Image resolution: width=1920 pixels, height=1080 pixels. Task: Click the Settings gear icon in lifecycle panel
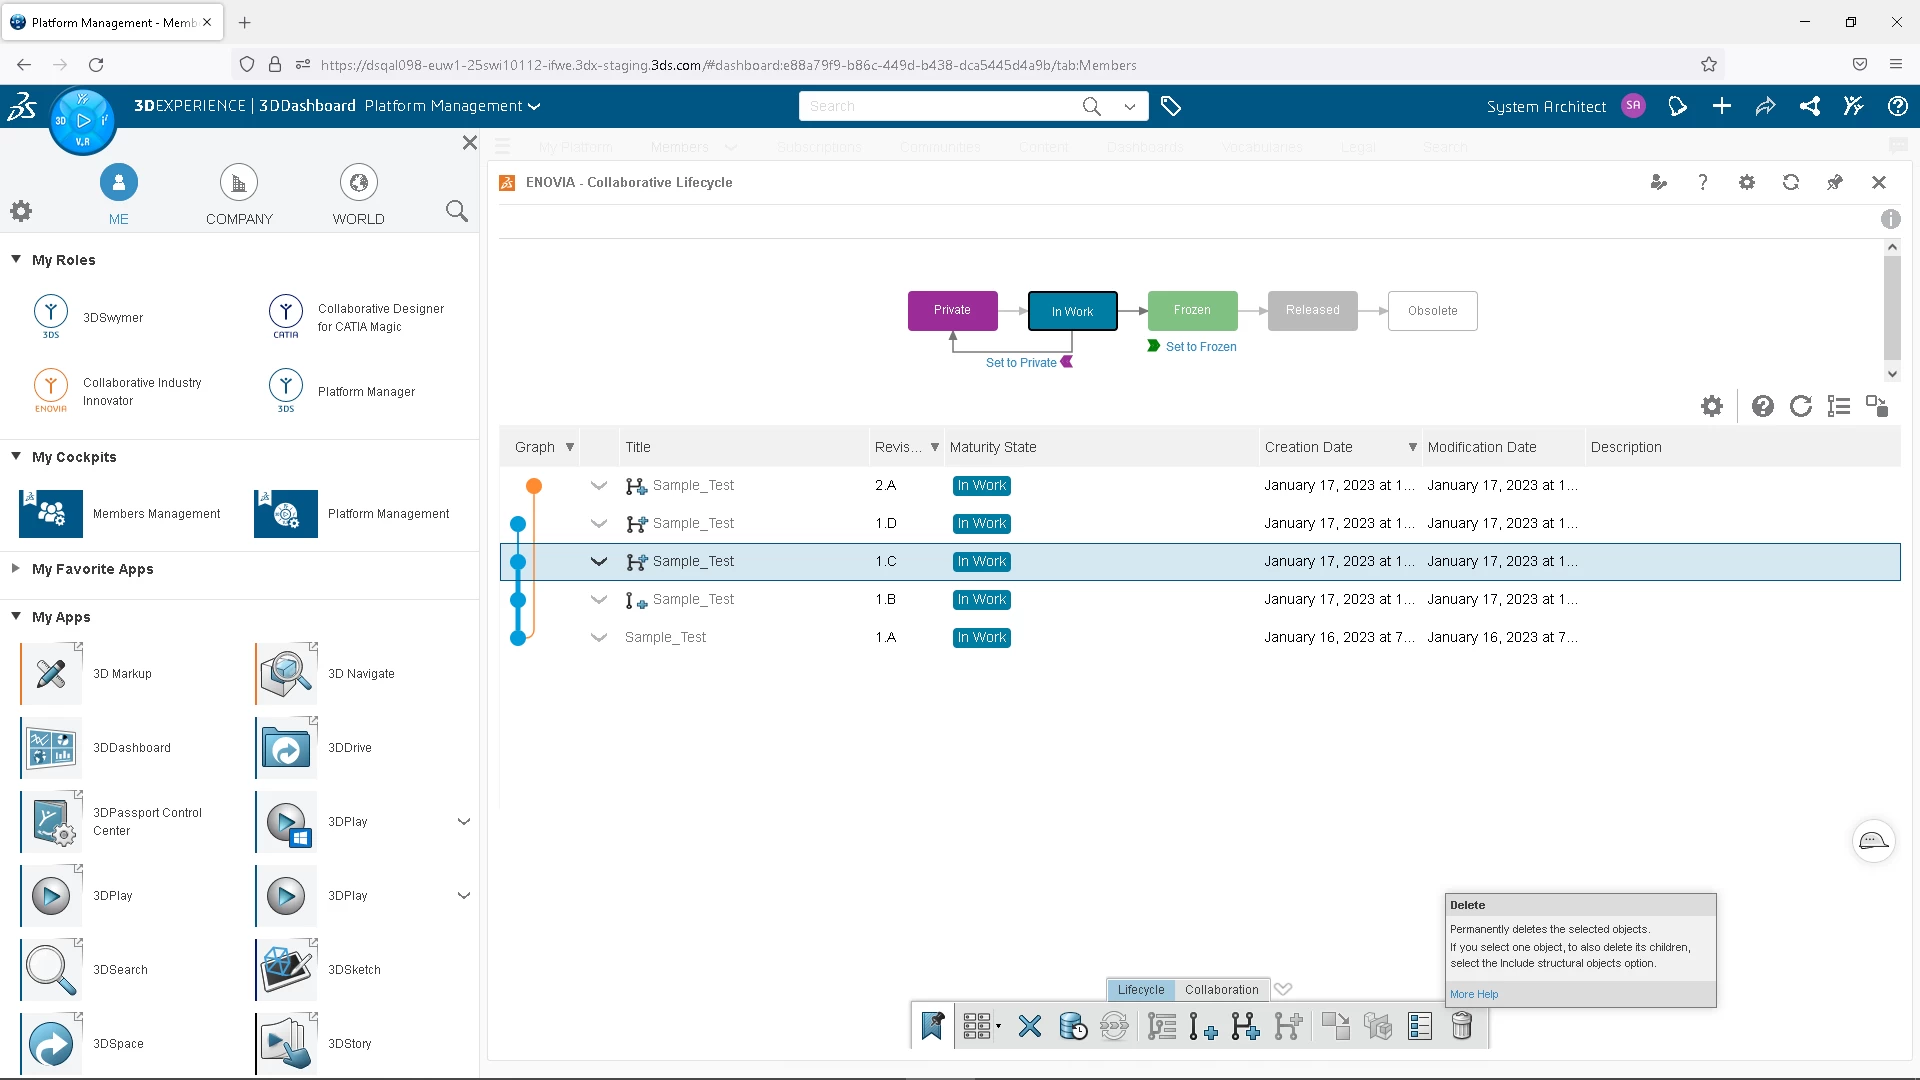click(1712, 406)
